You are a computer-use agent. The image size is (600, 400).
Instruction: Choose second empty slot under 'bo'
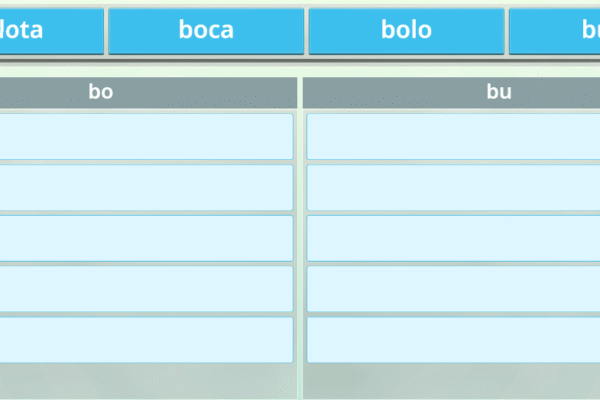tap(147, 188)
